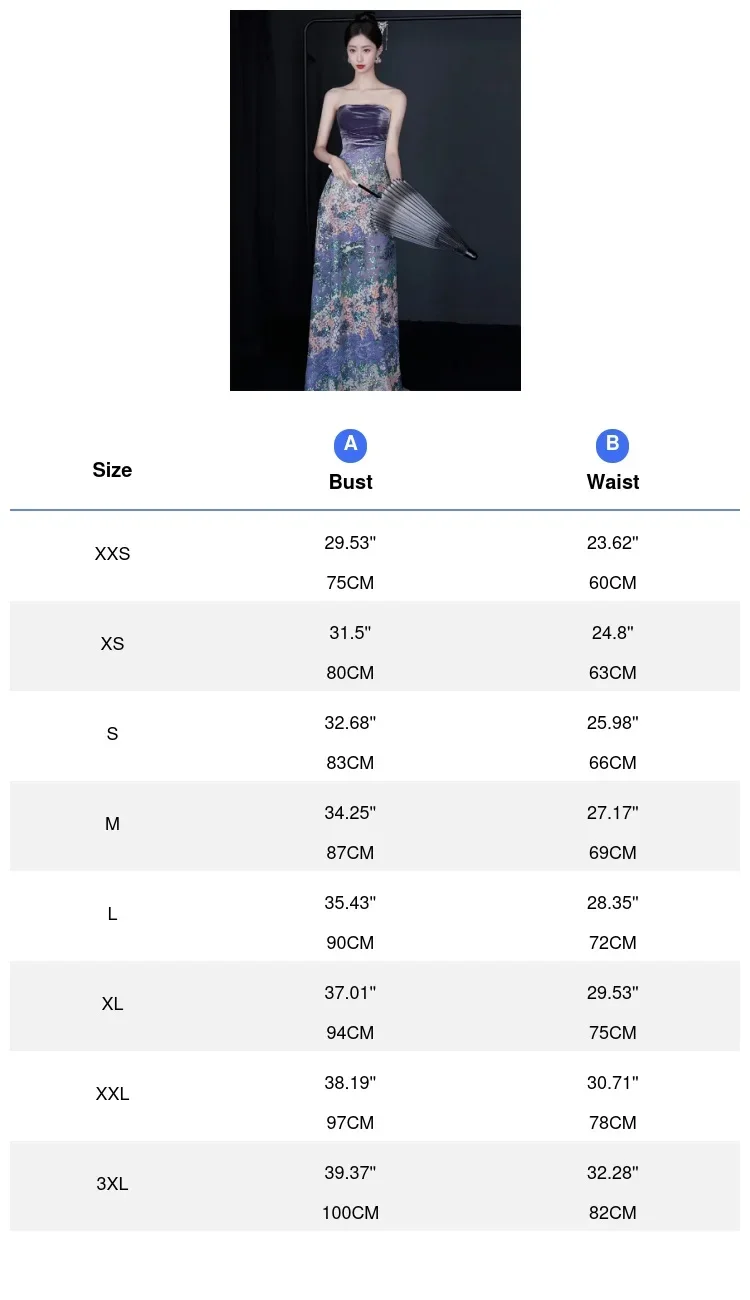Select the XL size row label
This screenshot has height=1300, width=750.
(x=112, y=1004)
